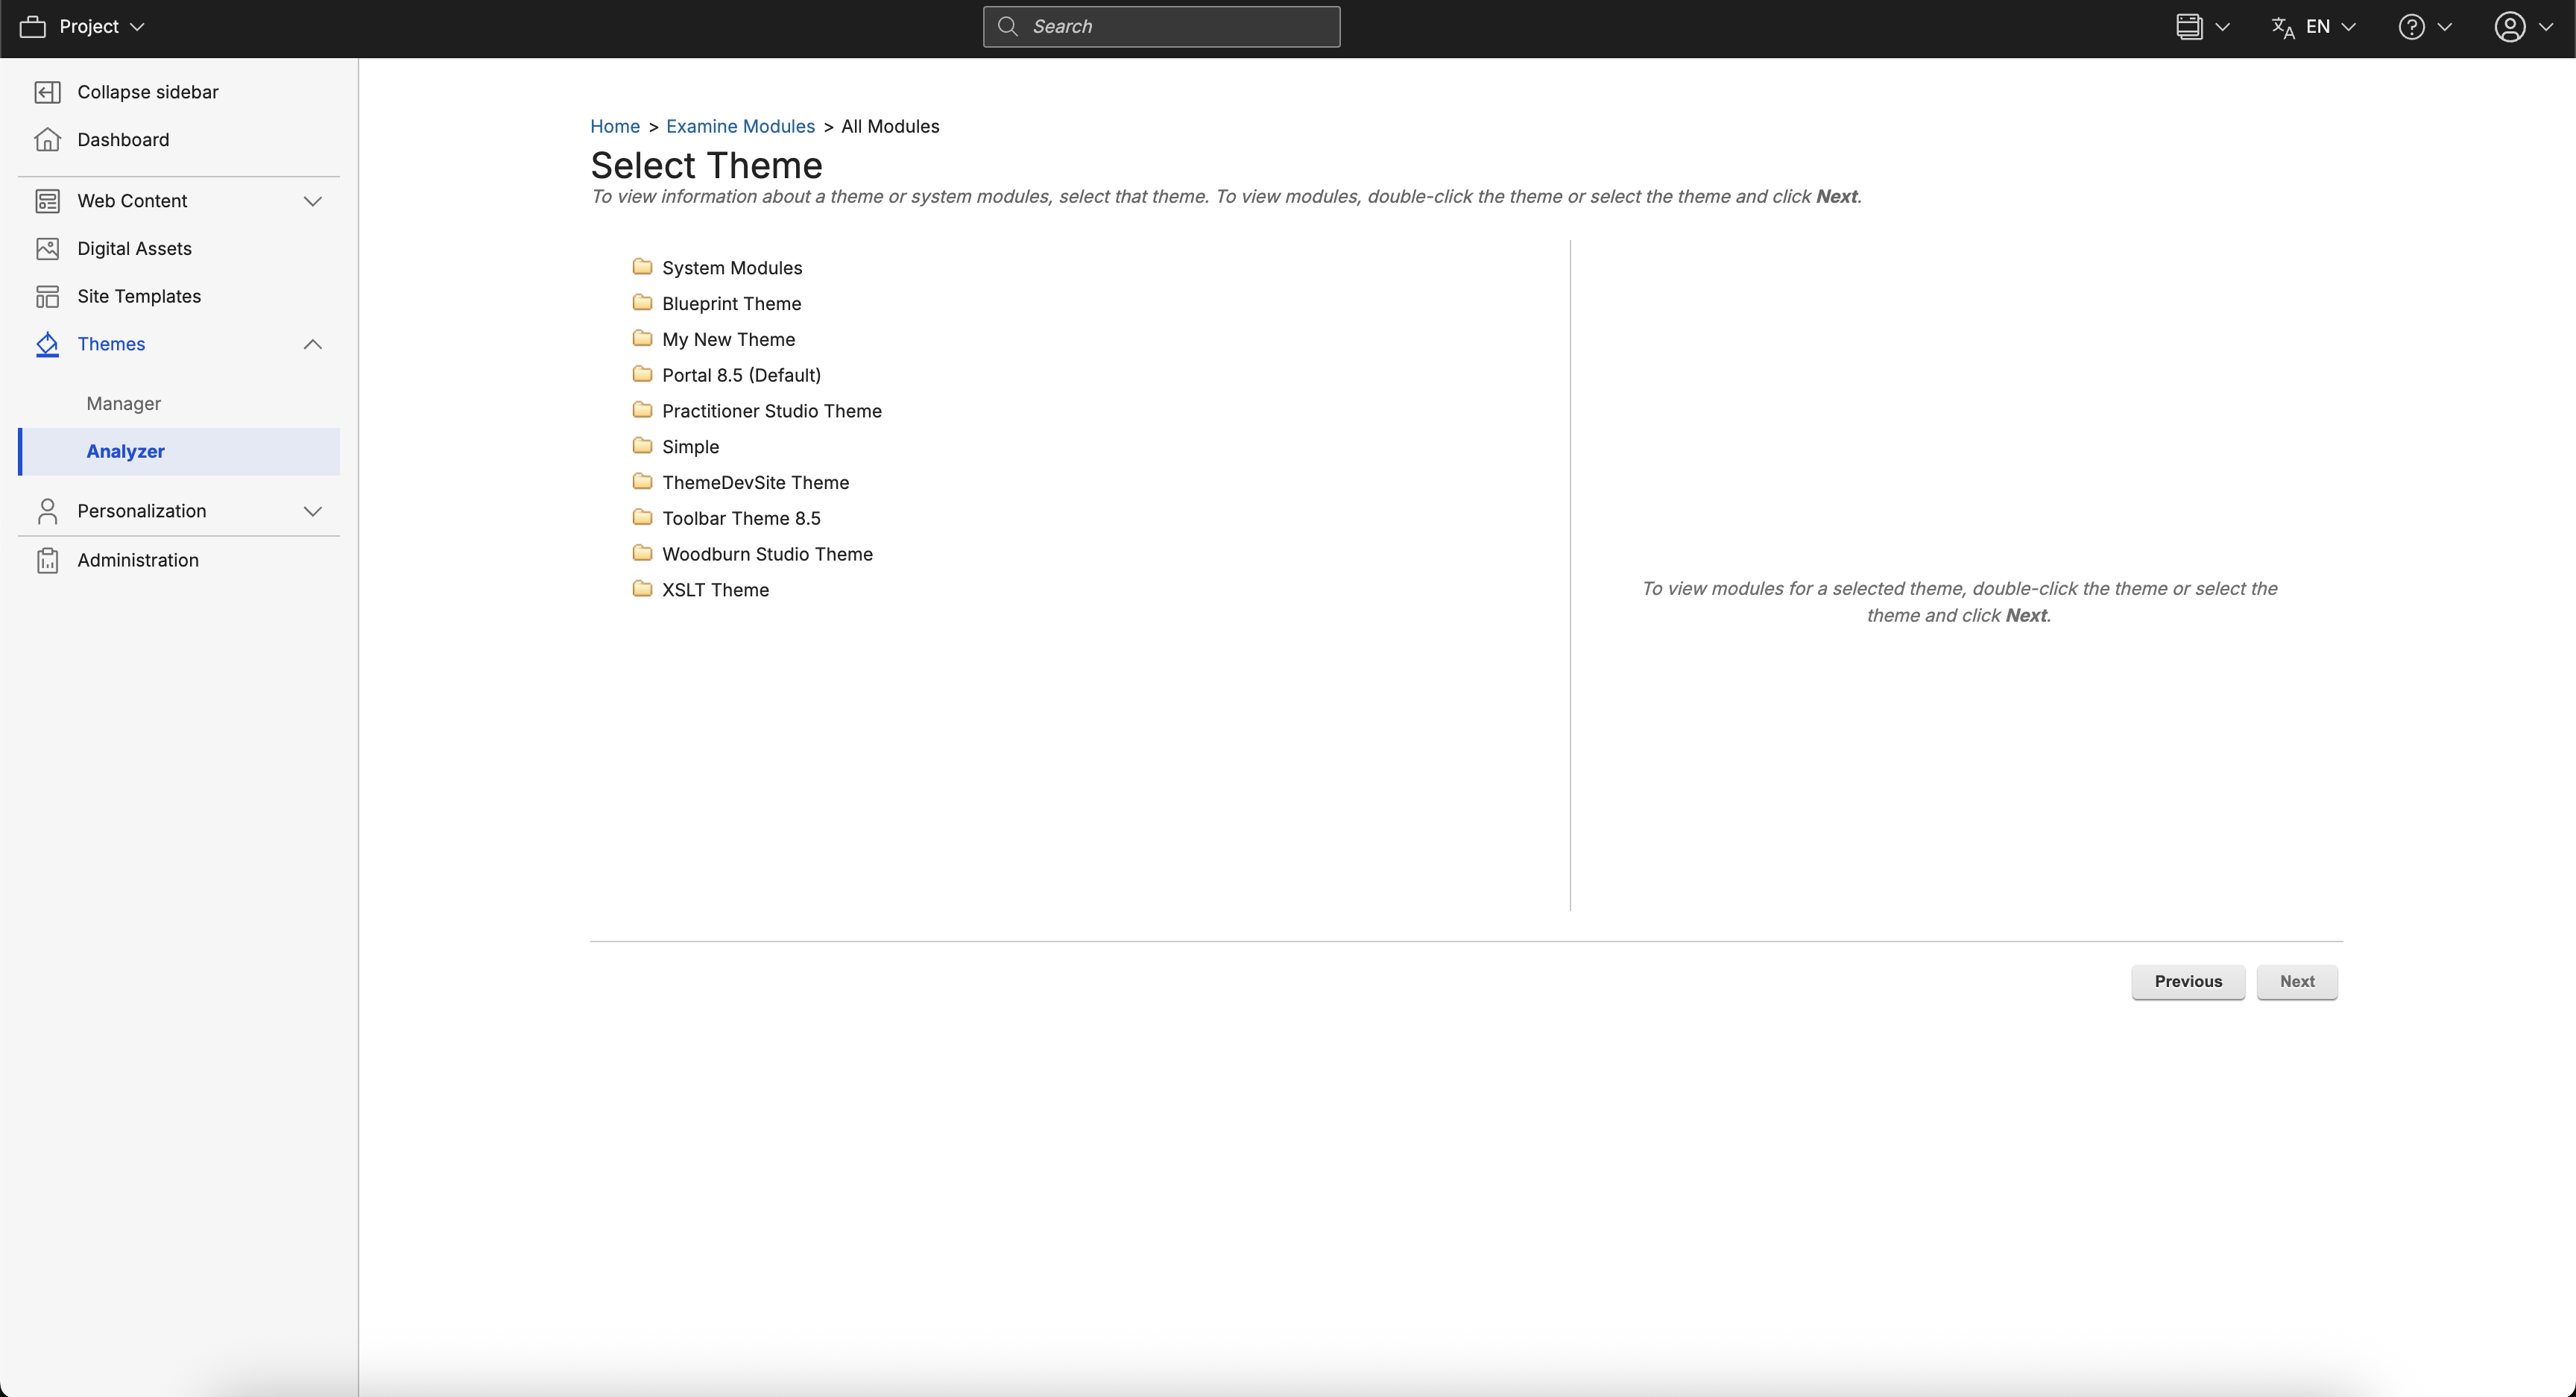
Task: Go to Manager under Themes
Action: click(x=124, y=403)
